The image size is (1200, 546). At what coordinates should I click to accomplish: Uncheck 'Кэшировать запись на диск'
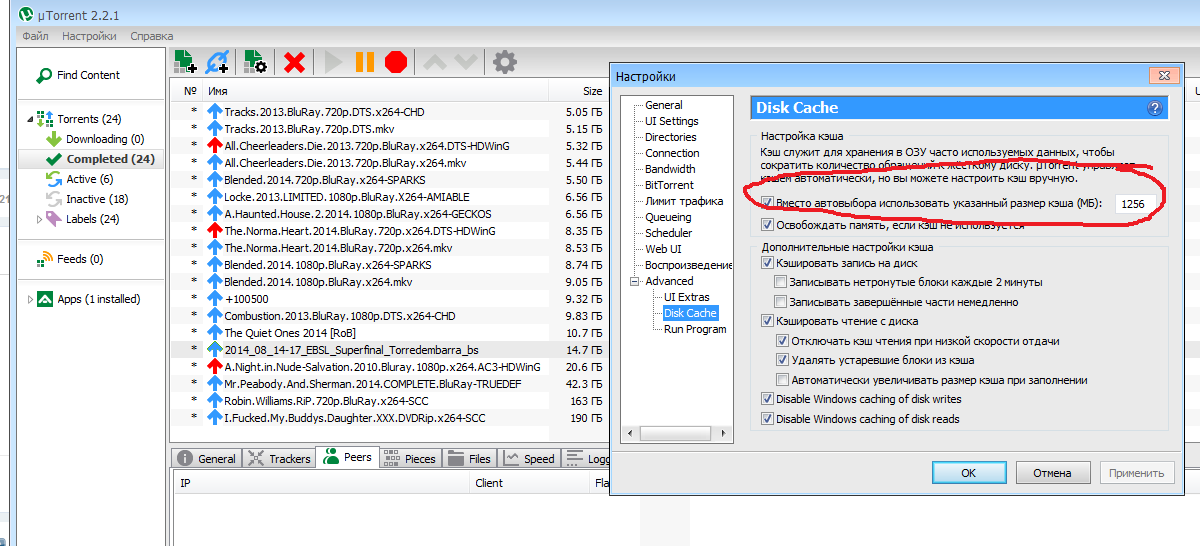tap(768, 264)
